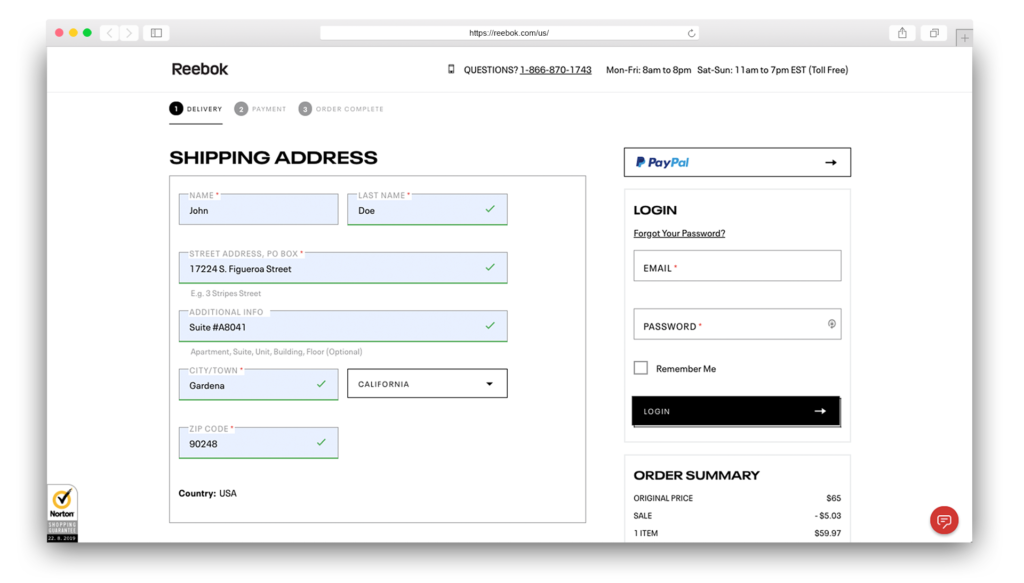Click the Password login field
The image size is (1024, 583).
click(737, 324)
